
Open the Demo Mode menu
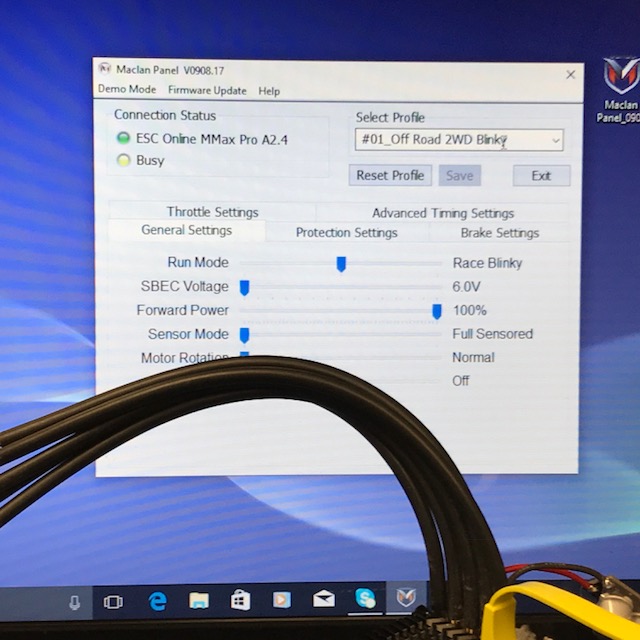pyautogui.click(x=126, y=90)
